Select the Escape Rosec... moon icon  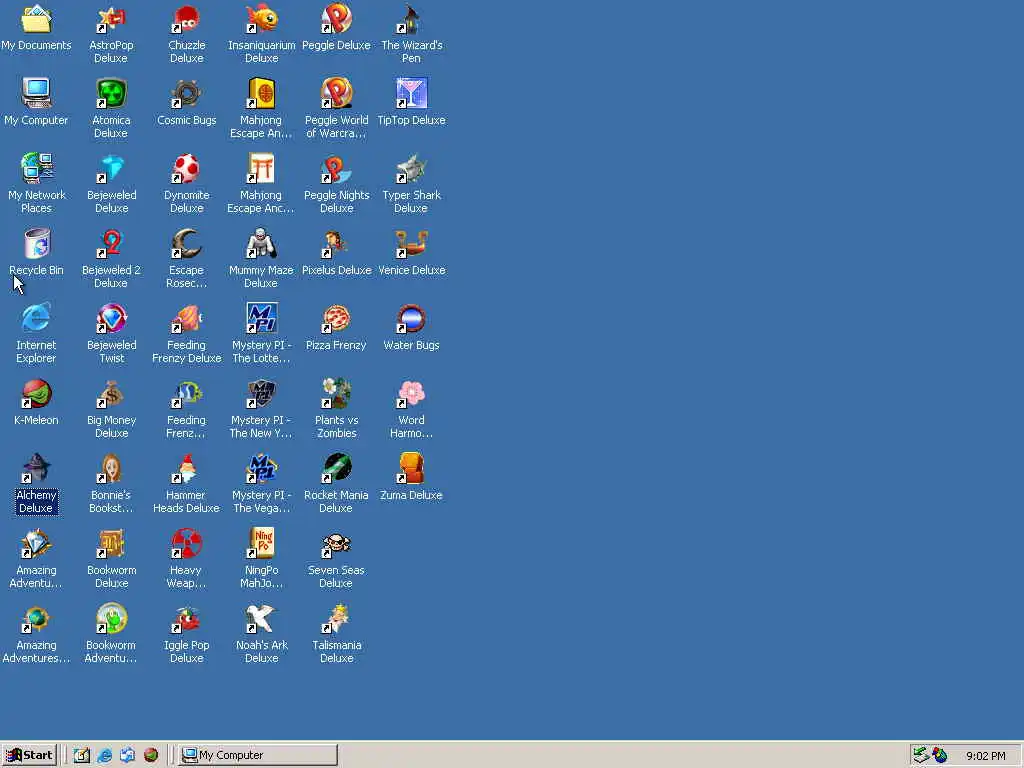click(x=187, y=244)
